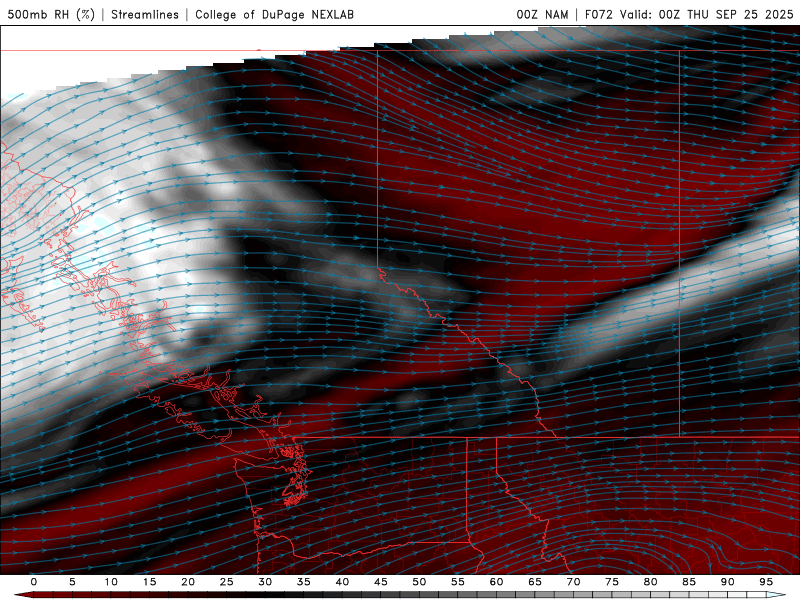Click the "80" value on the color scale

pyautogui.click(x=650, y=582)
